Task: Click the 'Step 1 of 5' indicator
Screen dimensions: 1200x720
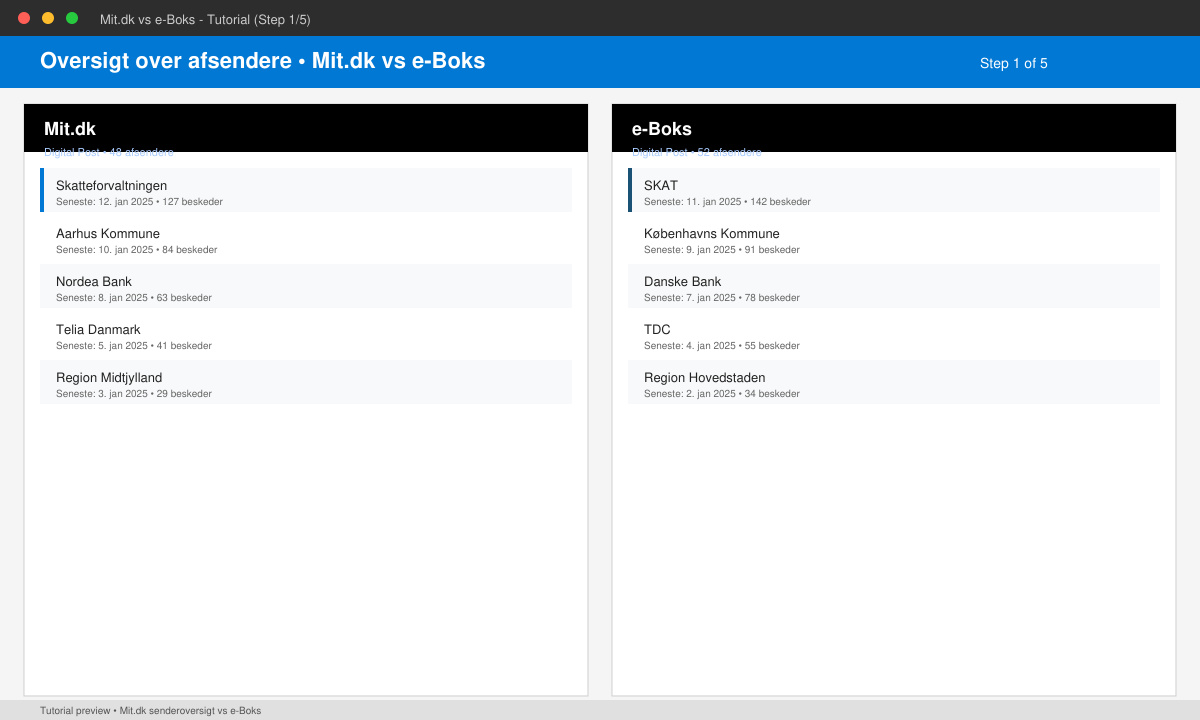Action: [x=1014, y=63]
